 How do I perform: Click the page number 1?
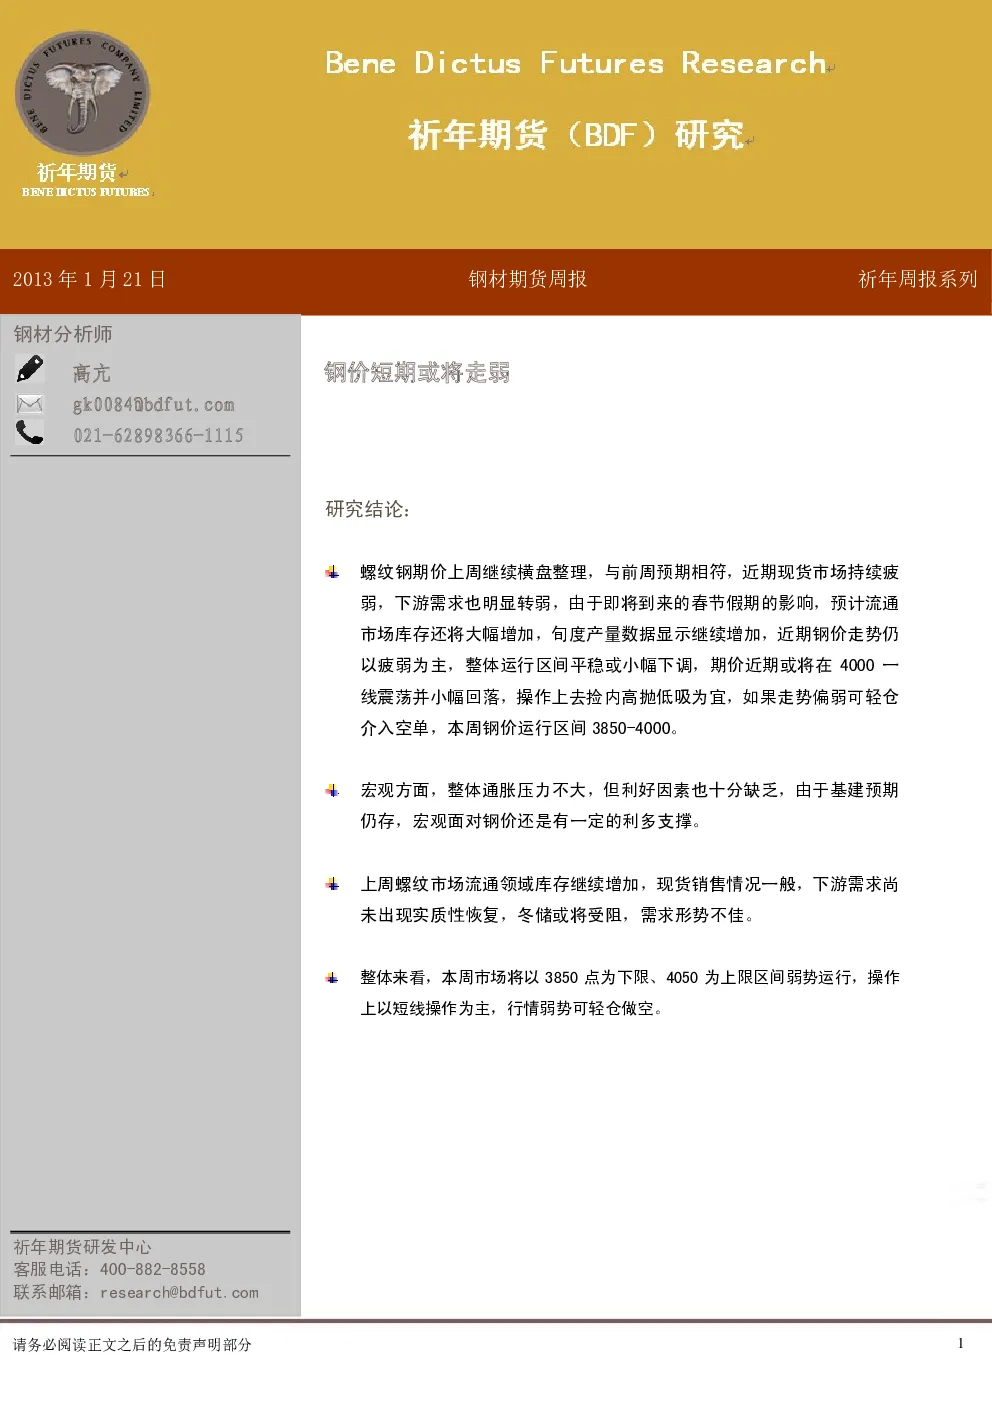pyautogui.click(x=961, y=1343)
